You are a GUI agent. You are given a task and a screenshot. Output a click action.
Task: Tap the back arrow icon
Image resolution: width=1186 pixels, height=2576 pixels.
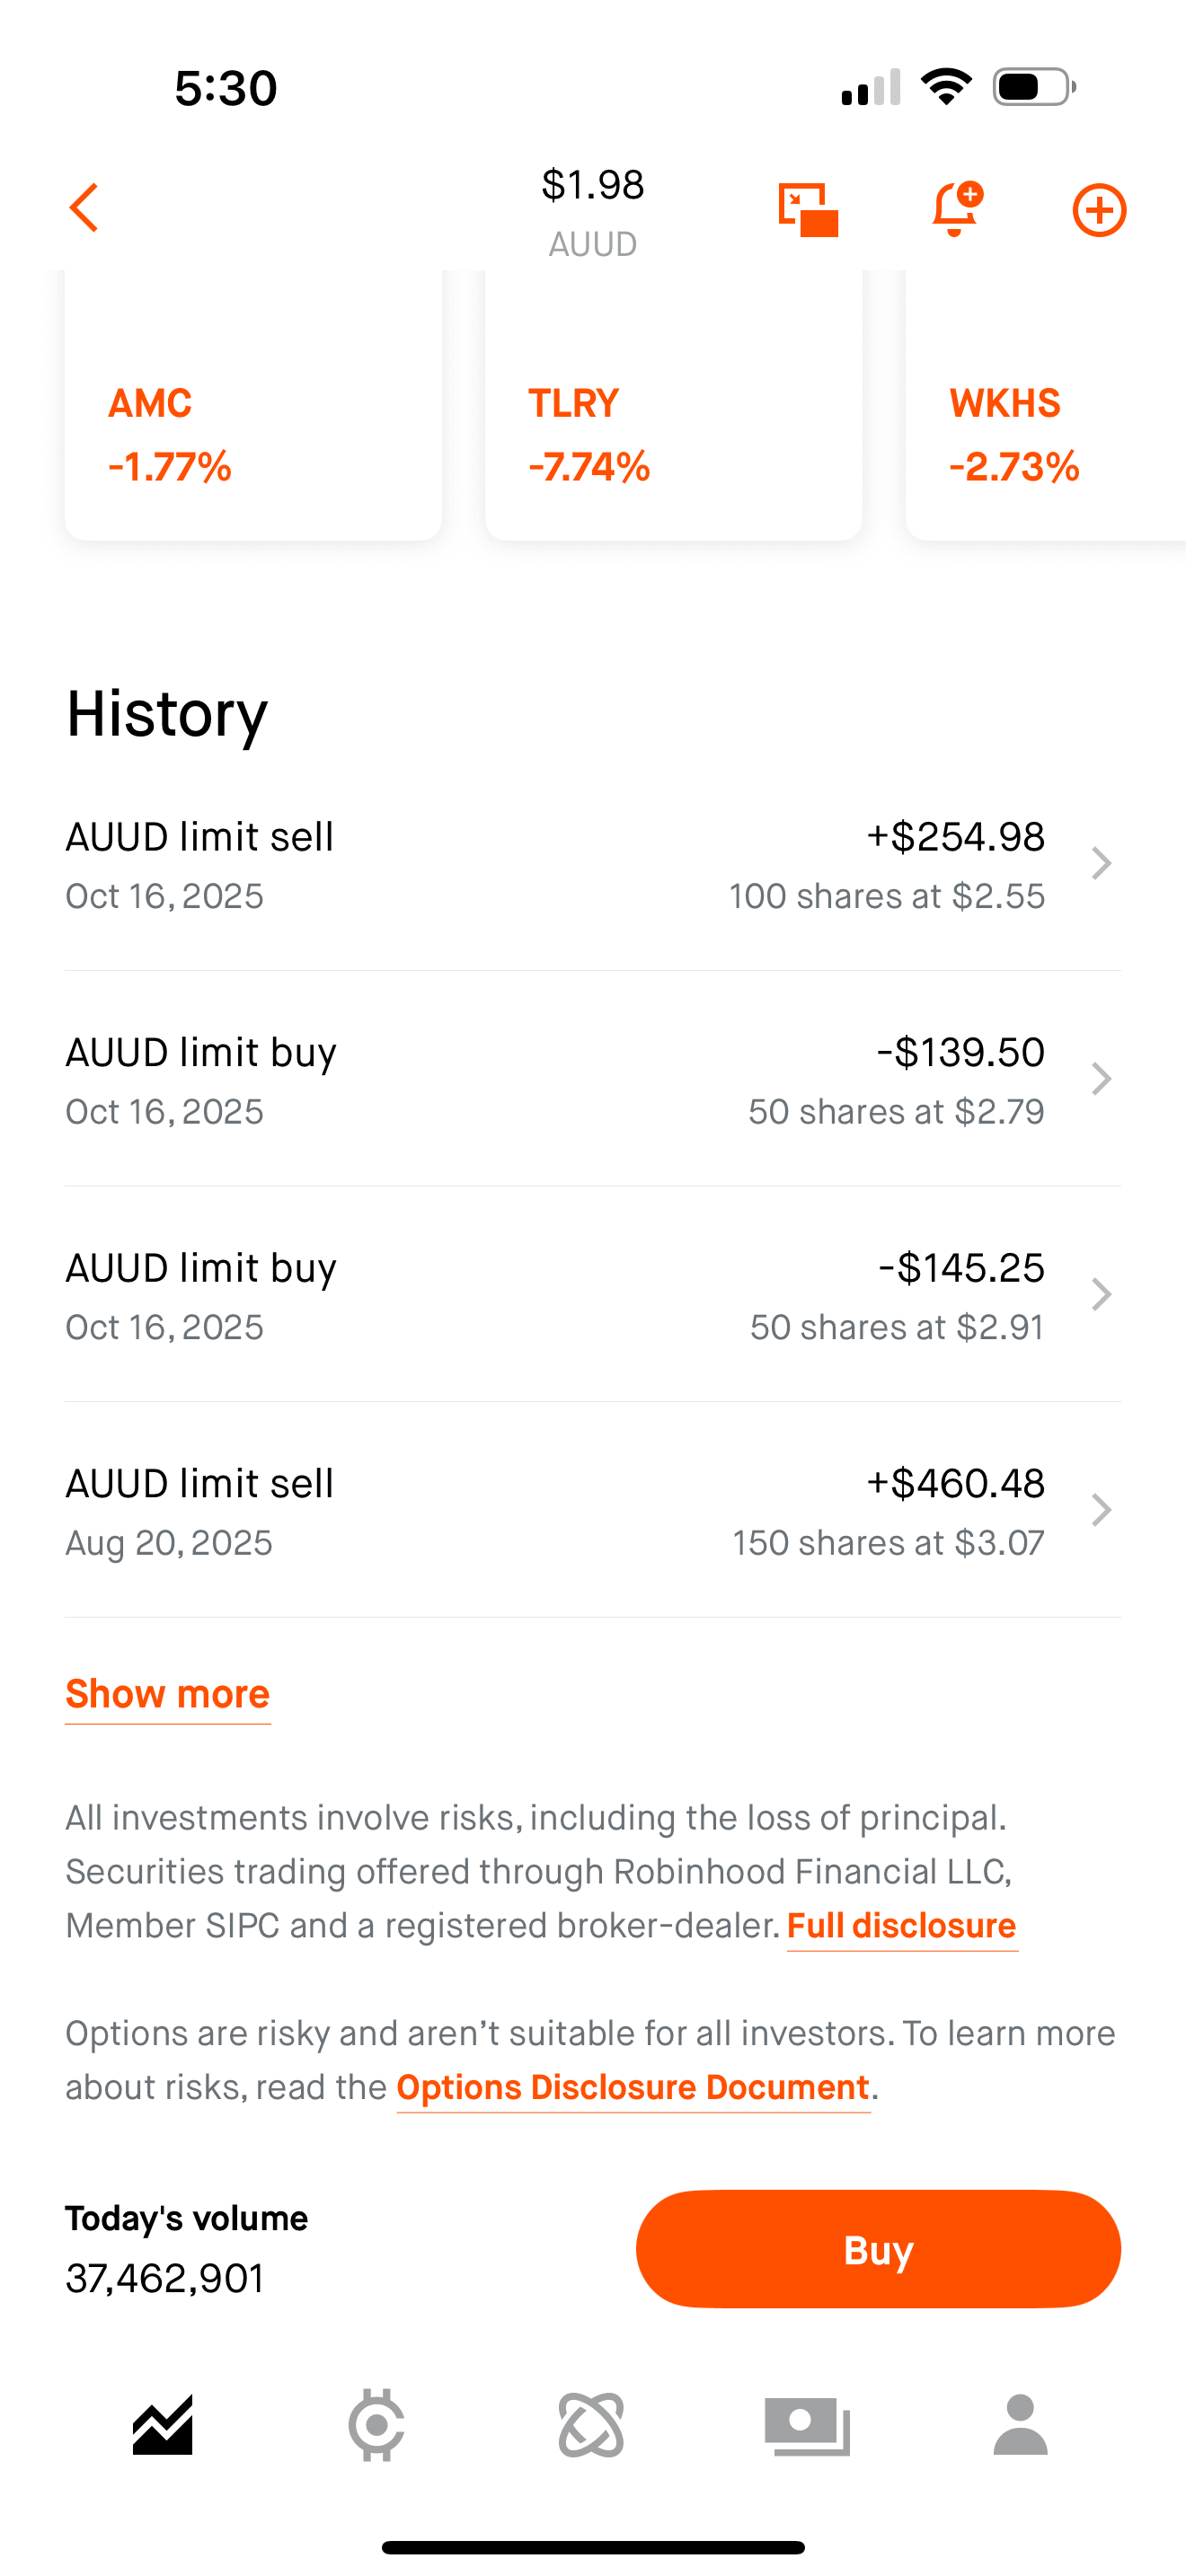(84, 208)
